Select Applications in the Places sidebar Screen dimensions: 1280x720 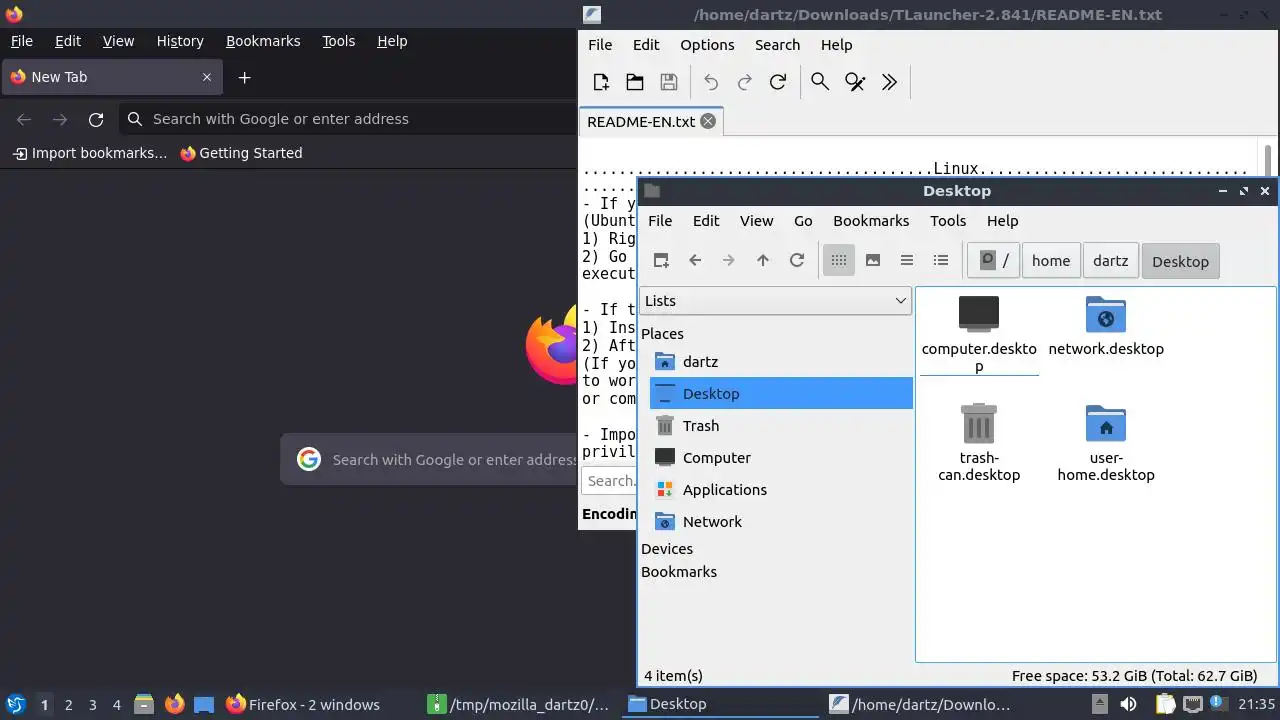(x=781, y=490)
